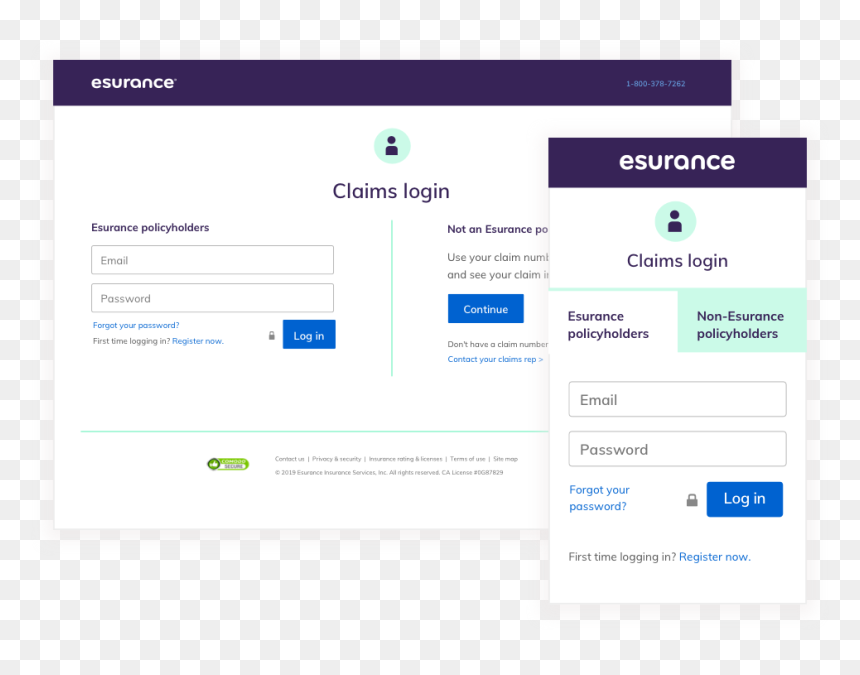Click the desktop Claims login heading
This screenshot has height=675, width=860.
391,191
